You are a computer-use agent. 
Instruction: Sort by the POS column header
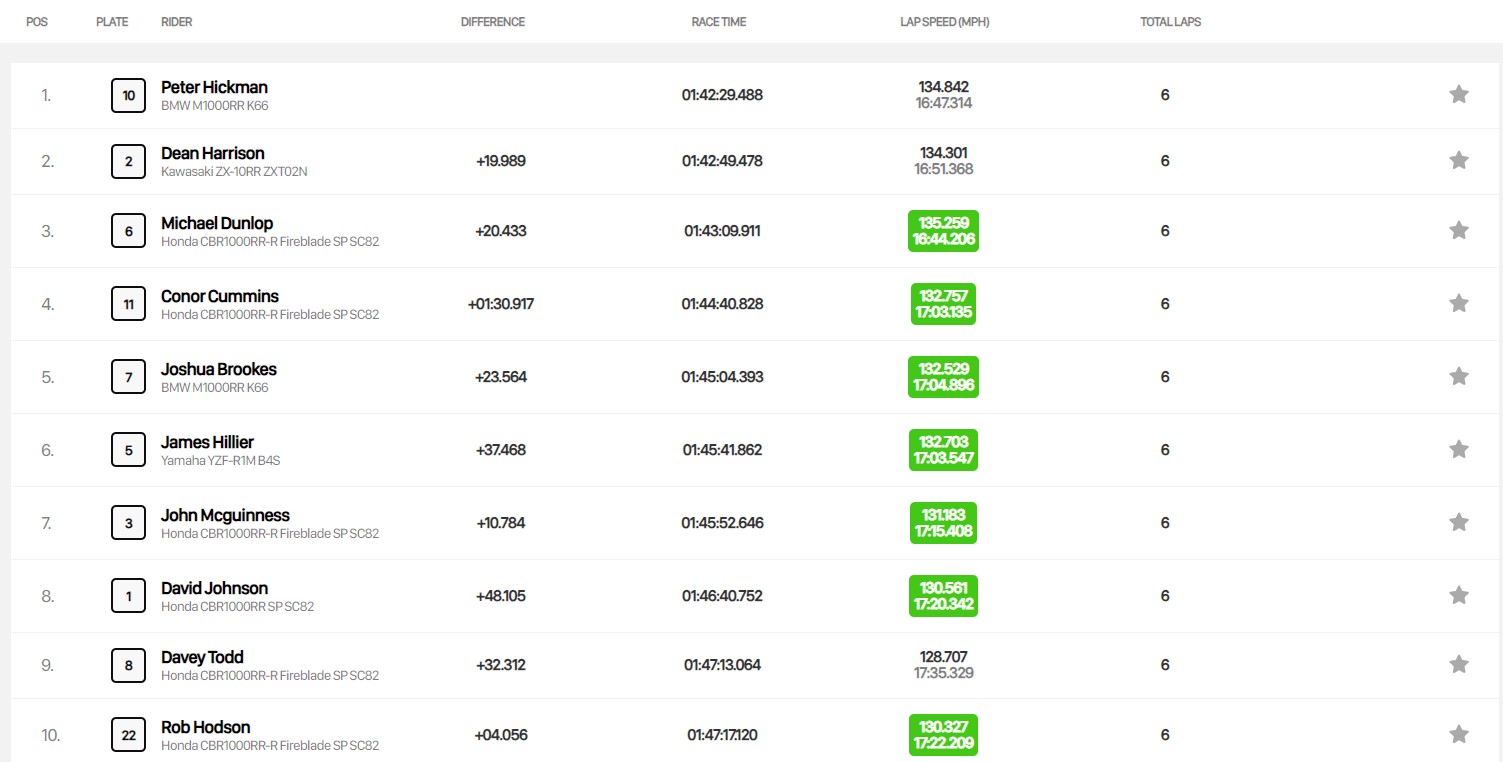coord(36,22)
